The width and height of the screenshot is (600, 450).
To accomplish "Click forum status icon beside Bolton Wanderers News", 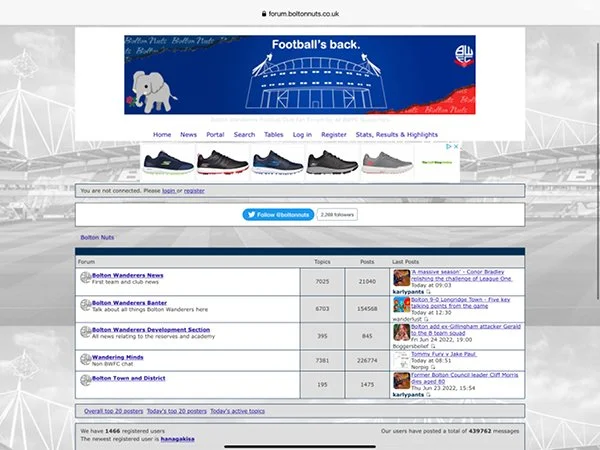I will pos(85,277).
